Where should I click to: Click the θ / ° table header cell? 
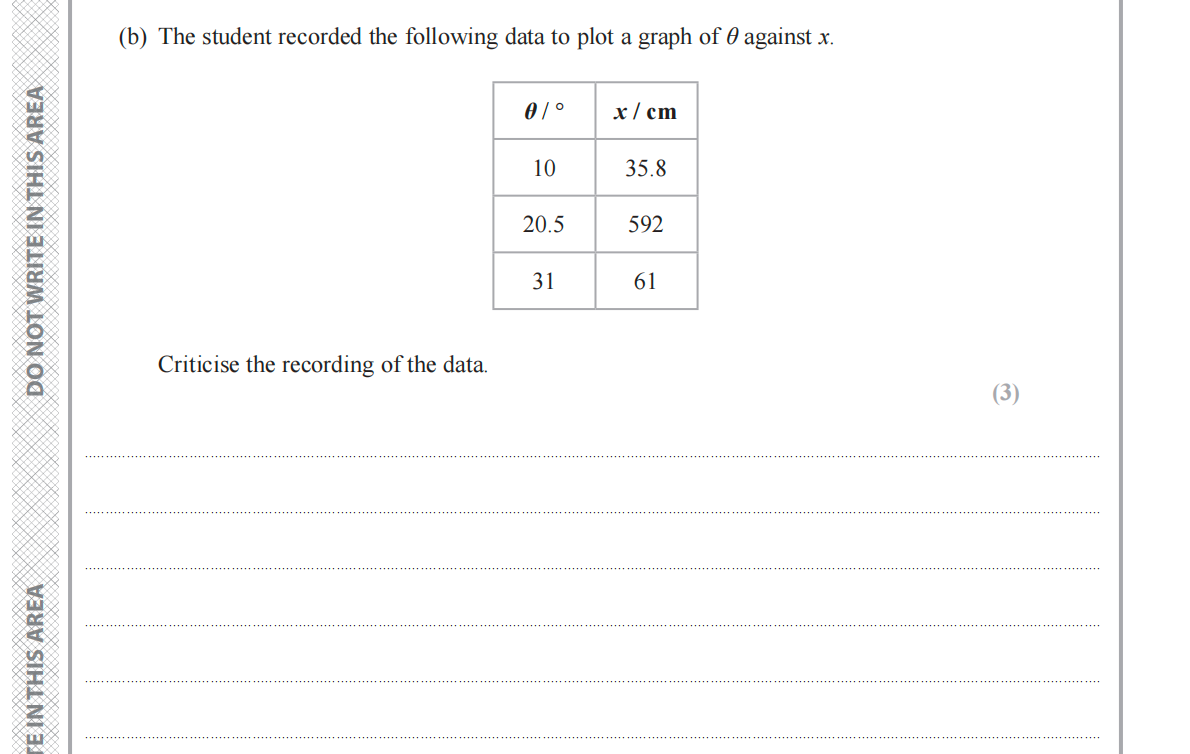tap(544, 111)
